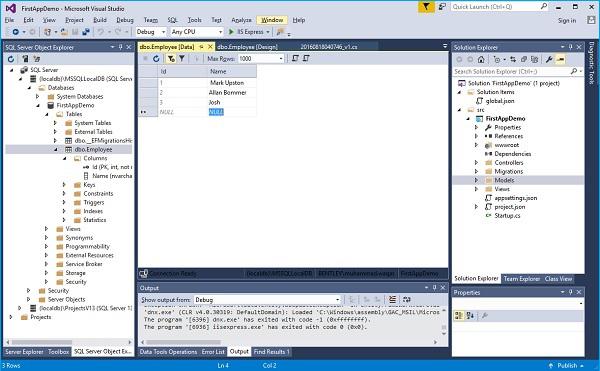
Task: Click the yellow notifications funnel icon
Action: click(x=426, y=7)
